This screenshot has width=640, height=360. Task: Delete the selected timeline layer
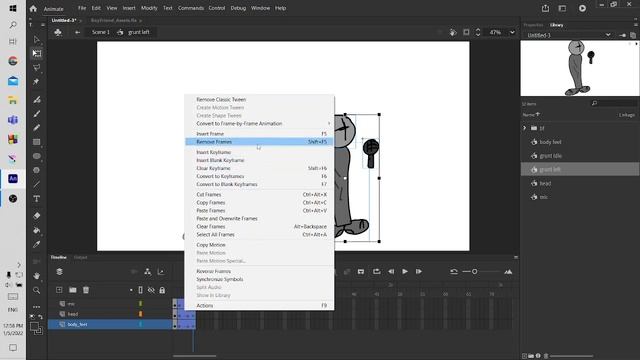[x=86, y=290]
